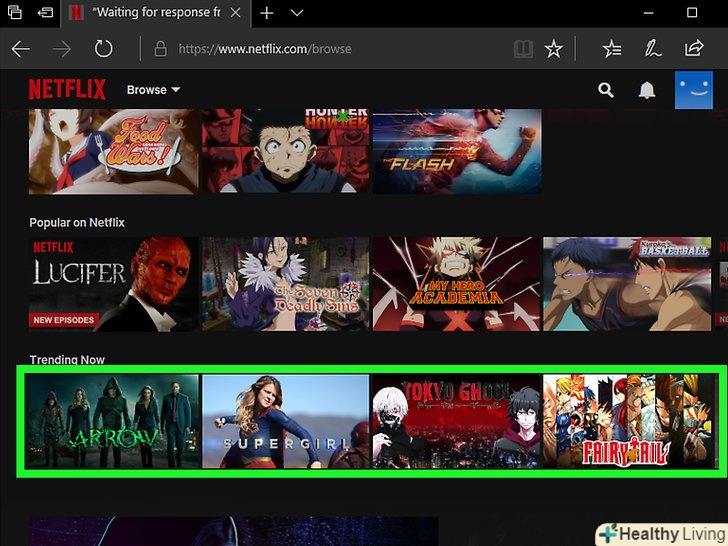
Task: Add page to favorites star
Action: (553, 49)
